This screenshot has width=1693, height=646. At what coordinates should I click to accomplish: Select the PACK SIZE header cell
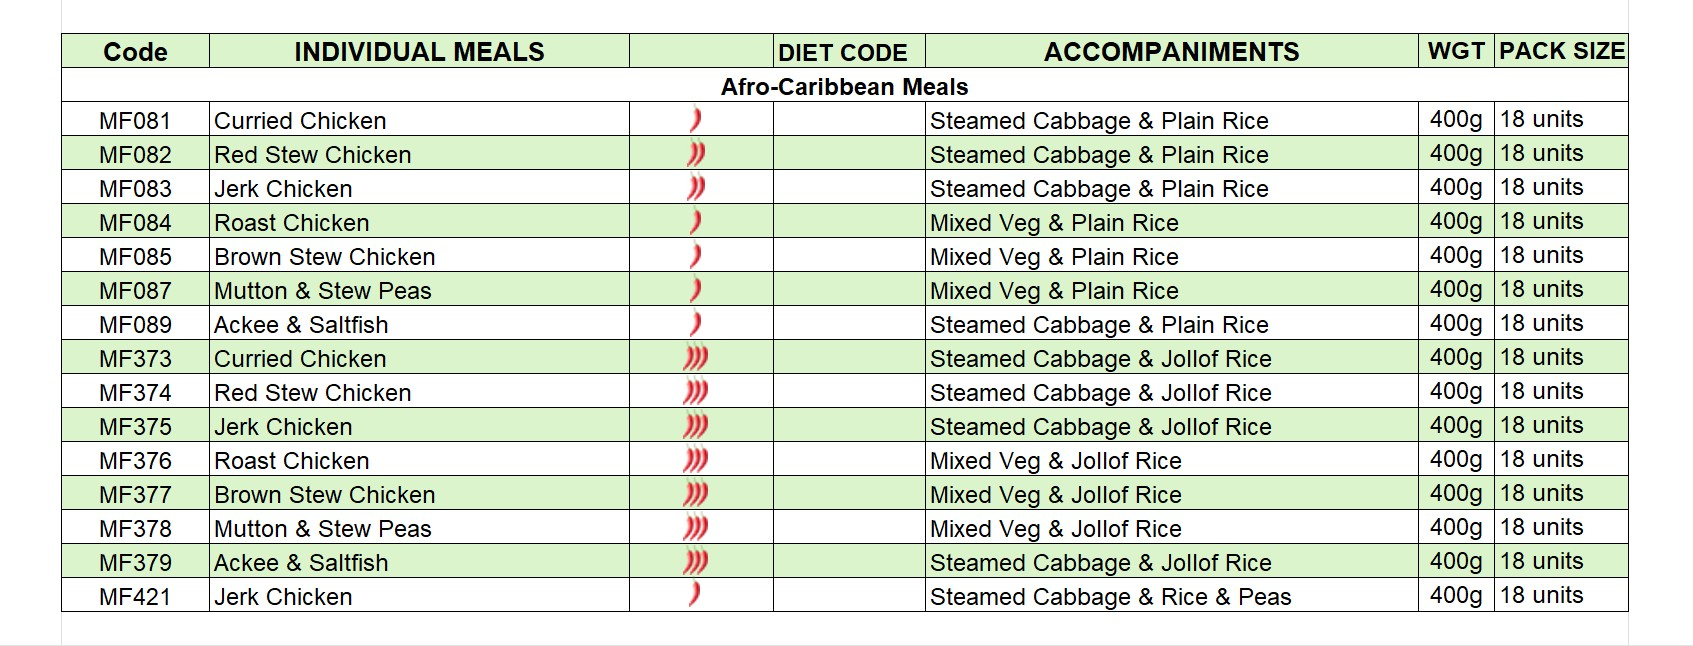pos(1562,51)
